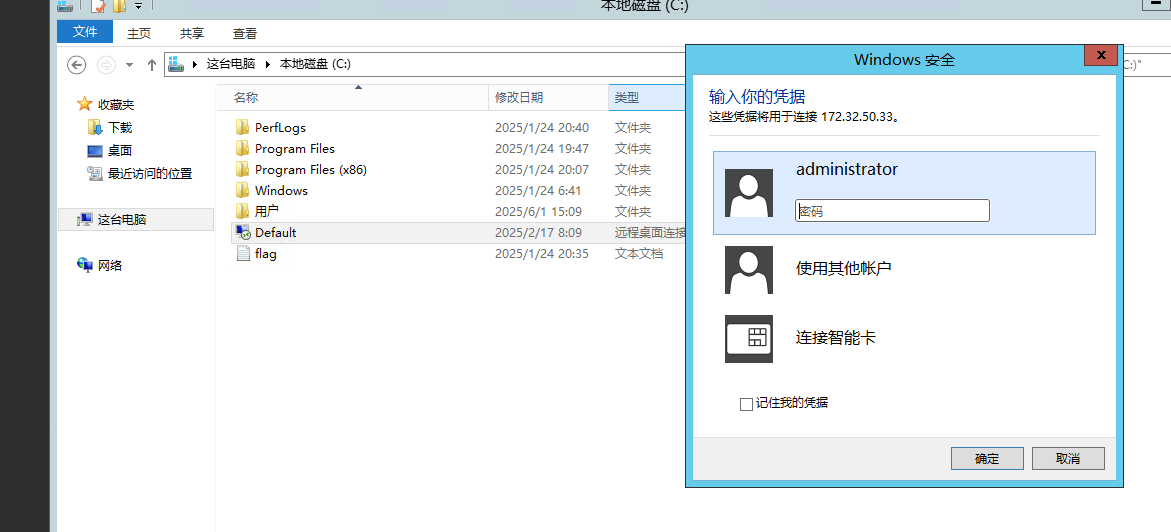Click the 网络 network icon in sidebar

[x=85, y=265]
